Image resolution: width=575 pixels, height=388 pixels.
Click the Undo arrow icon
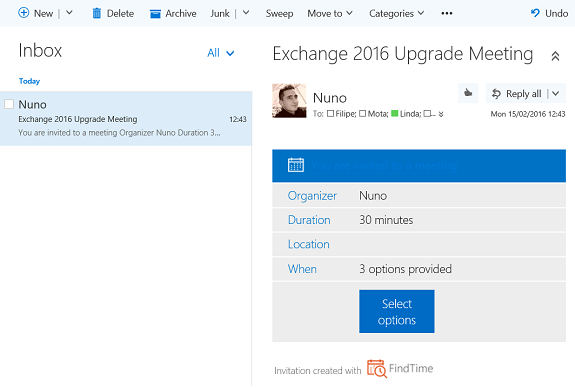click(535, 13)
